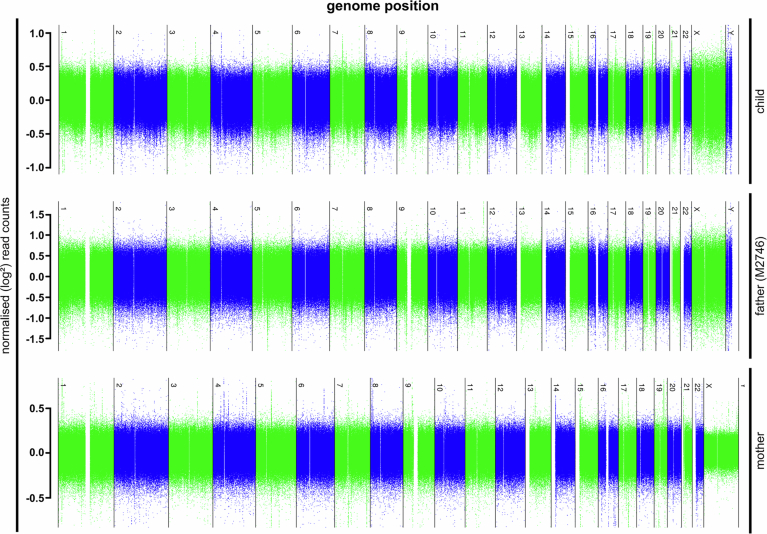Choose chromosome 1 label in mother panel
The image size is (767, 534).
click(64, 386)
